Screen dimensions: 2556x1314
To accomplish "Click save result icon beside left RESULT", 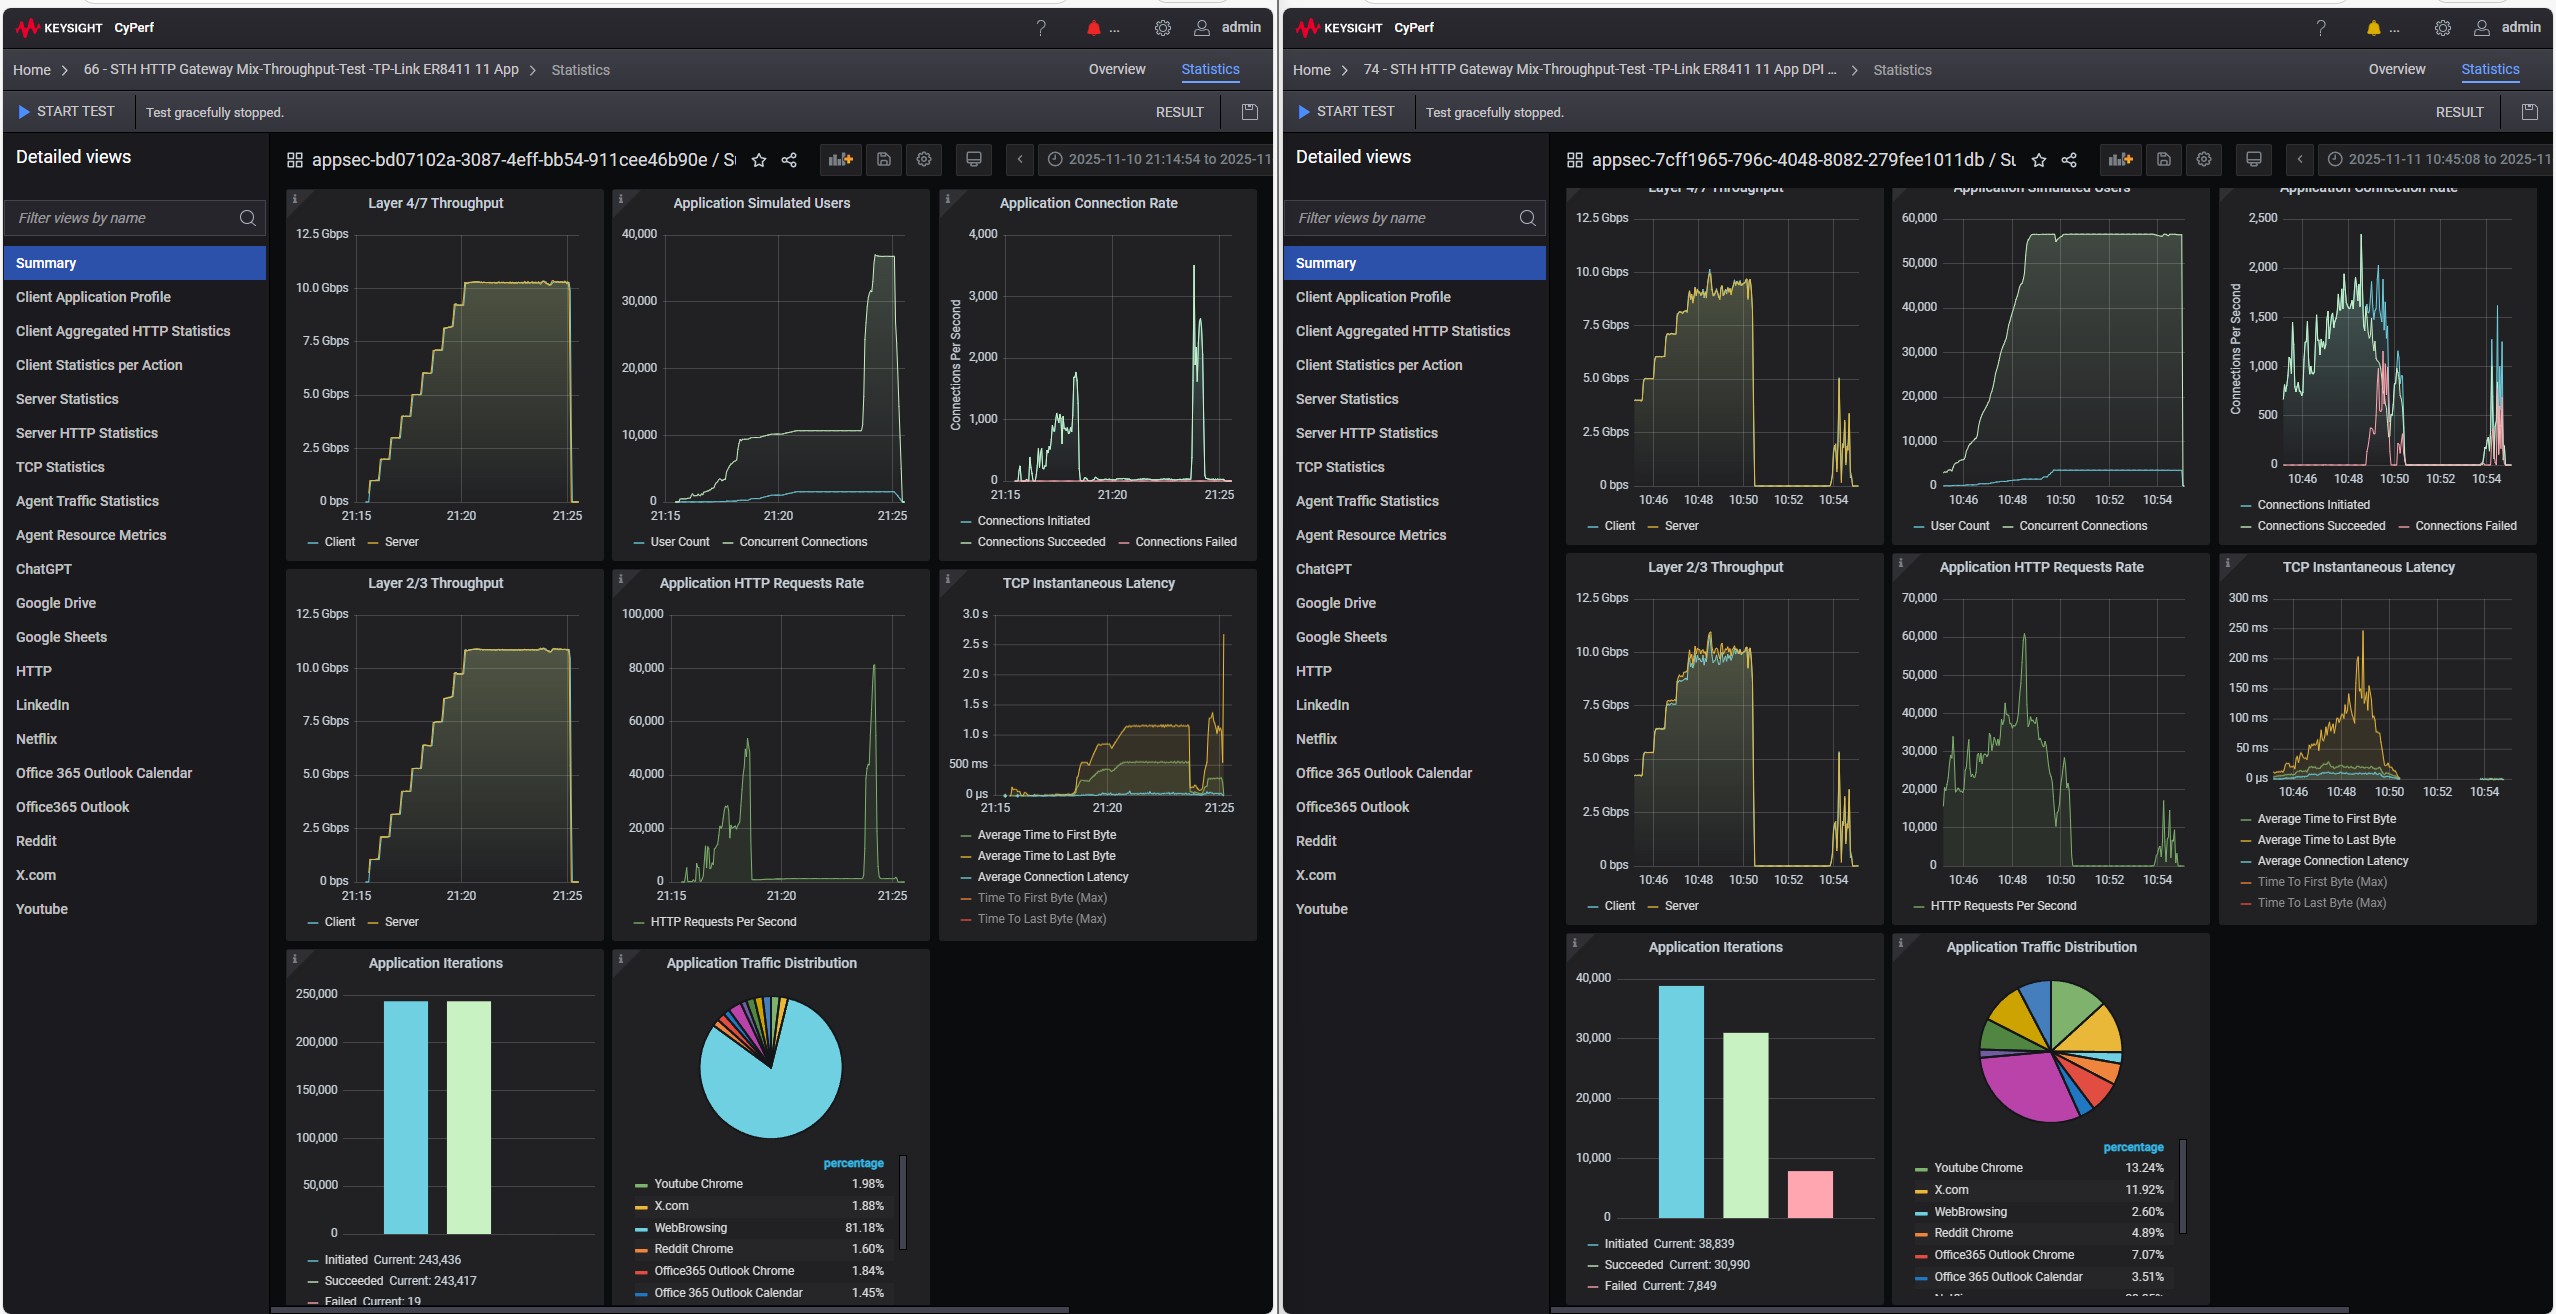I will pos(1249,112).
